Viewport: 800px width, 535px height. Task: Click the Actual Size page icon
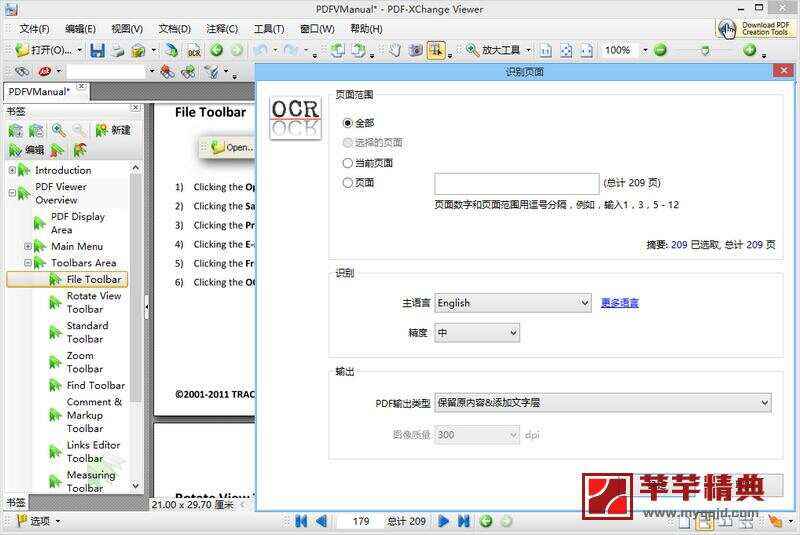point(545,50)
